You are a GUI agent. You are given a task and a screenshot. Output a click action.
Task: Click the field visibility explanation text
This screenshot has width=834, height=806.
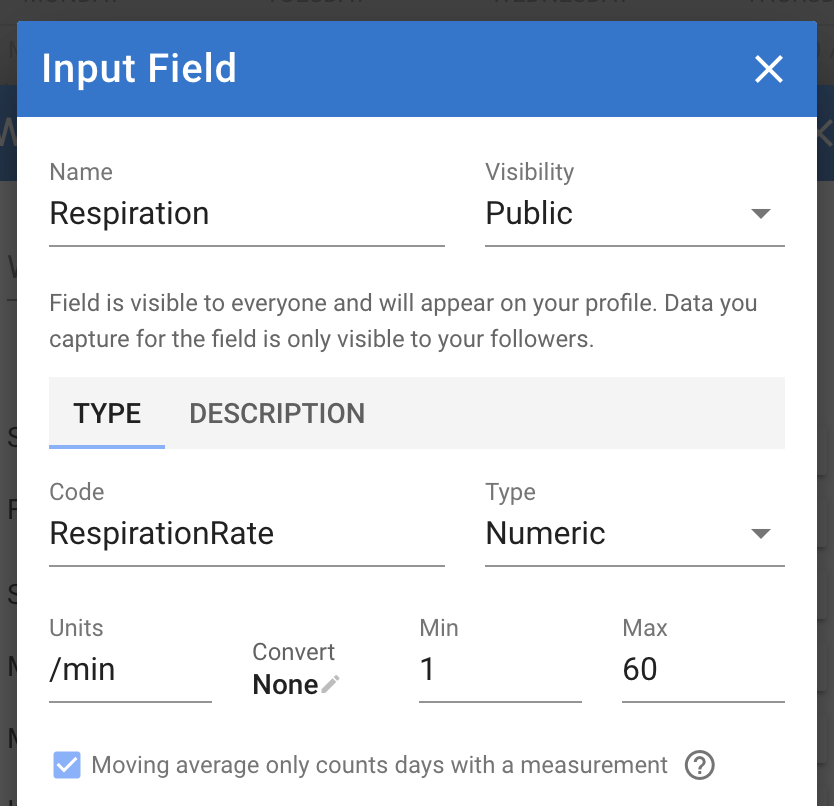pos(403,321)
